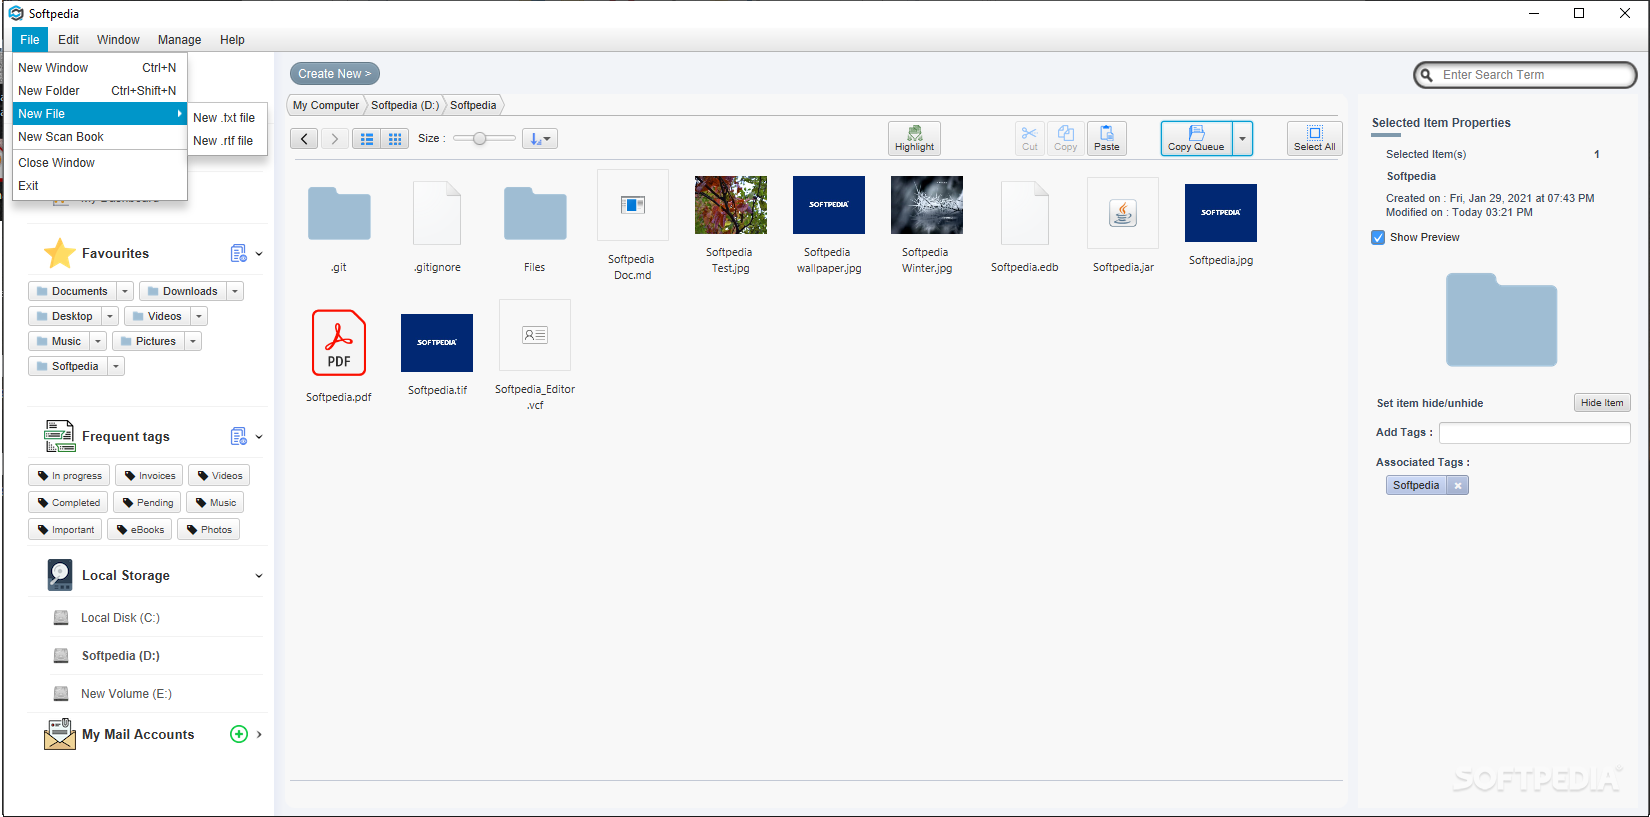
Task: Click the Highlight toolbar icon
Action: click(914, 138)
